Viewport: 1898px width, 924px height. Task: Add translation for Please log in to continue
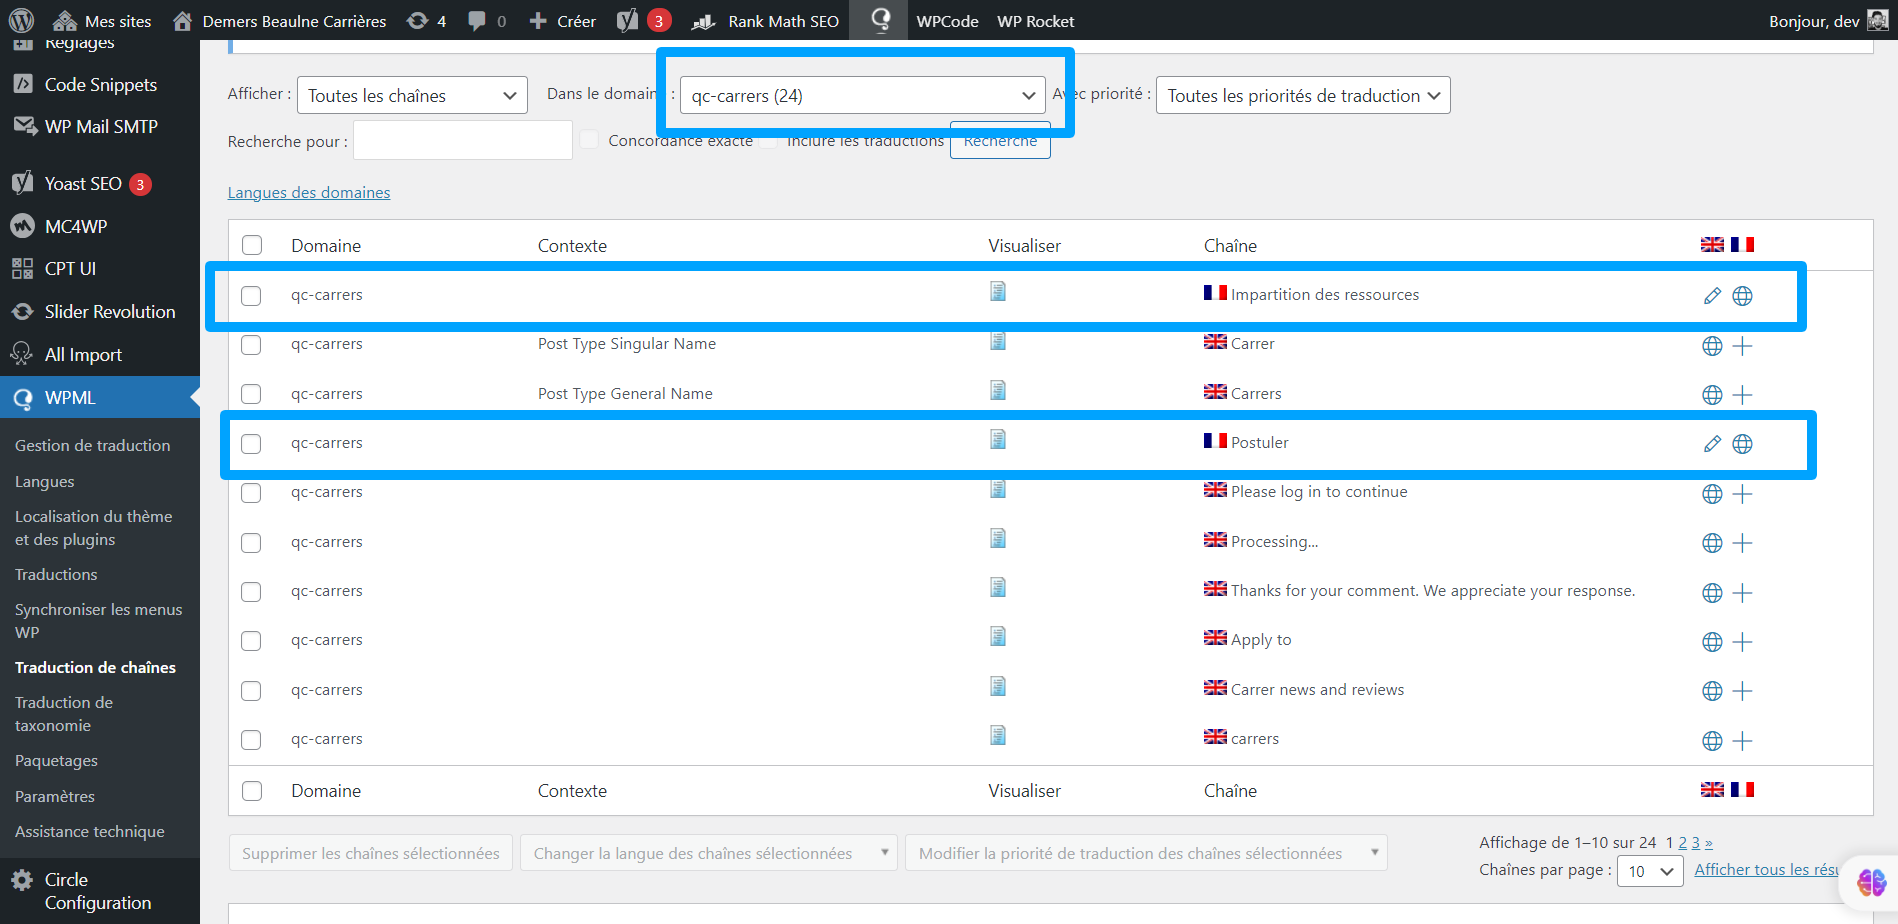pyautogui.click(x=1742, y=494)
